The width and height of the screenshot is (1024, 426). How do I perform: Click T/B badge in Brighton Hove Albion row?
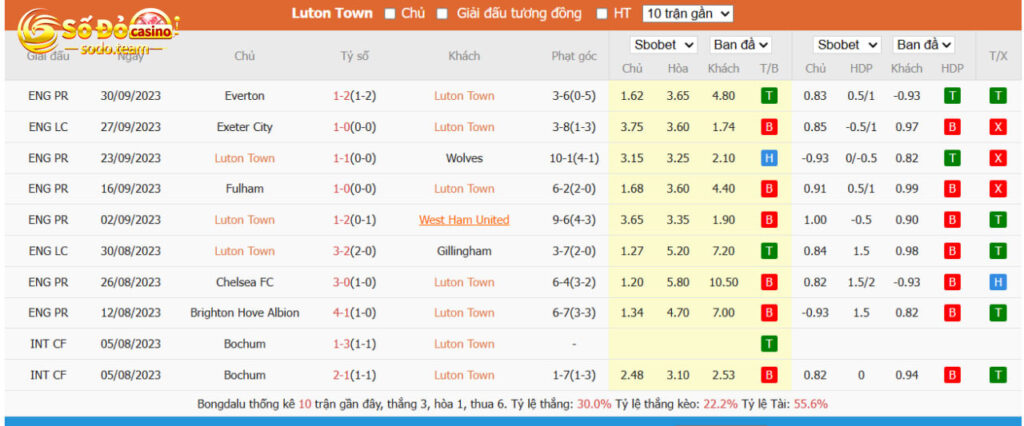pos(769,313)
